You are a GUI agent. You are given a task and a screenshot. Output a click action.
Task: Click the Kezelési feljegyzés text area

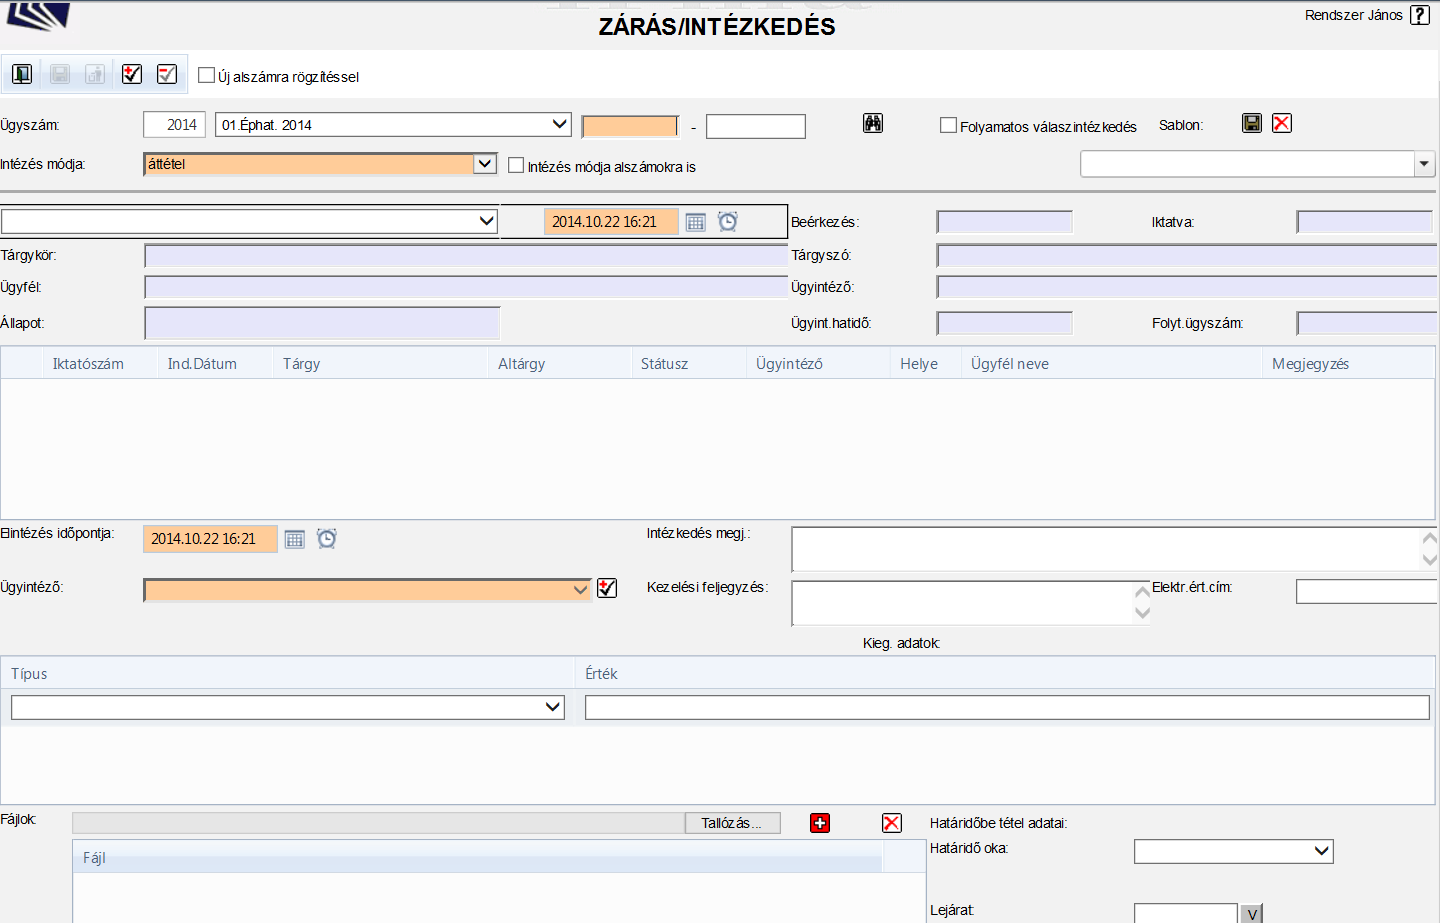(963, 603)
